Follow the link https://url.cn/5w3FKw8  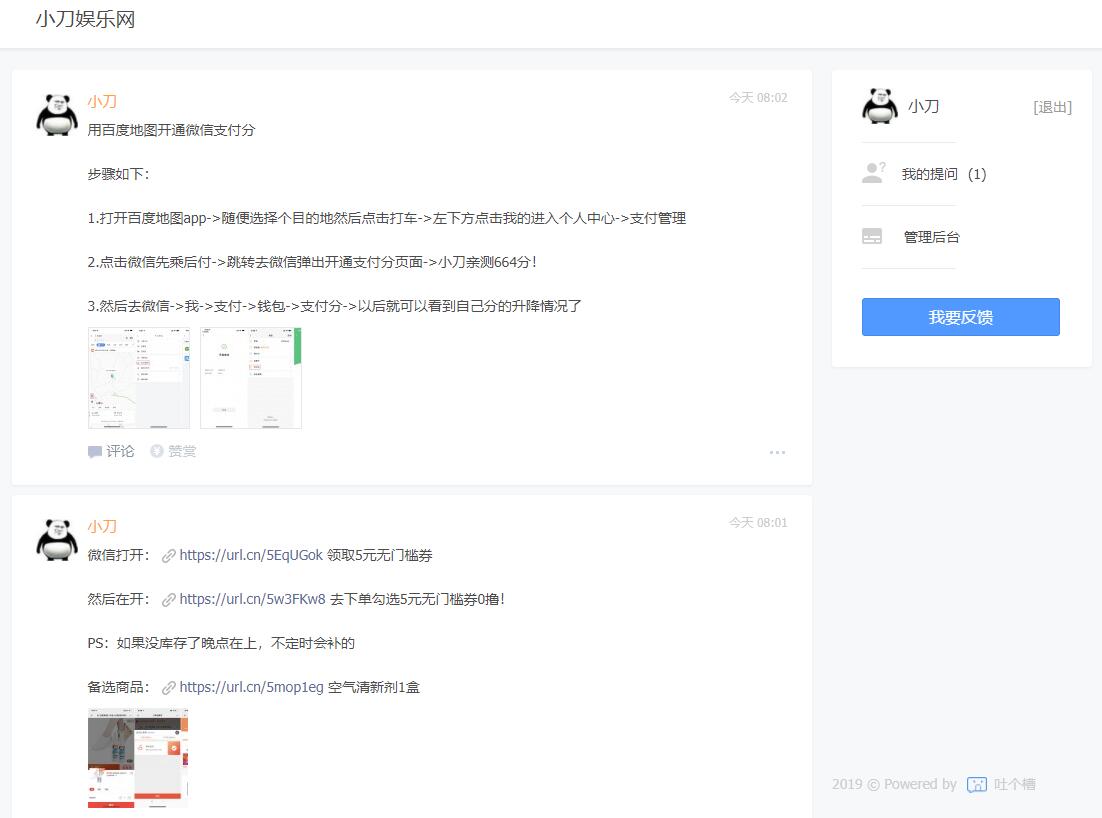tap(252, 599)
